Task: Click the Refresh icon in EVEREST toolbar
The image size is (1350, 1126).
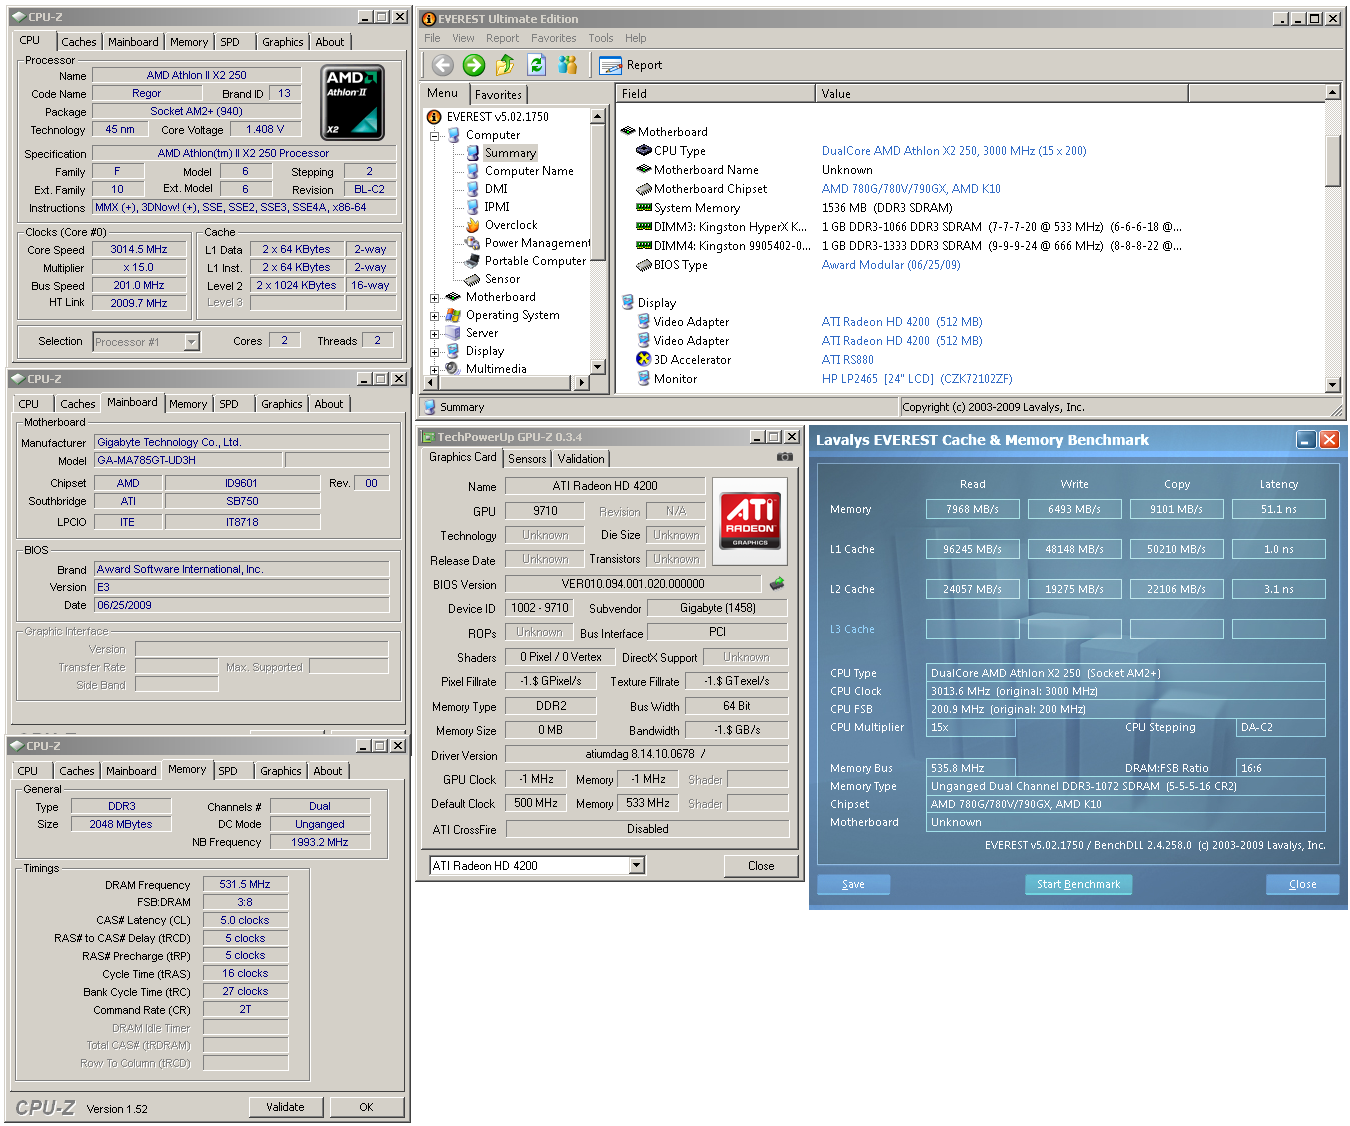Action: click(537, 65)
